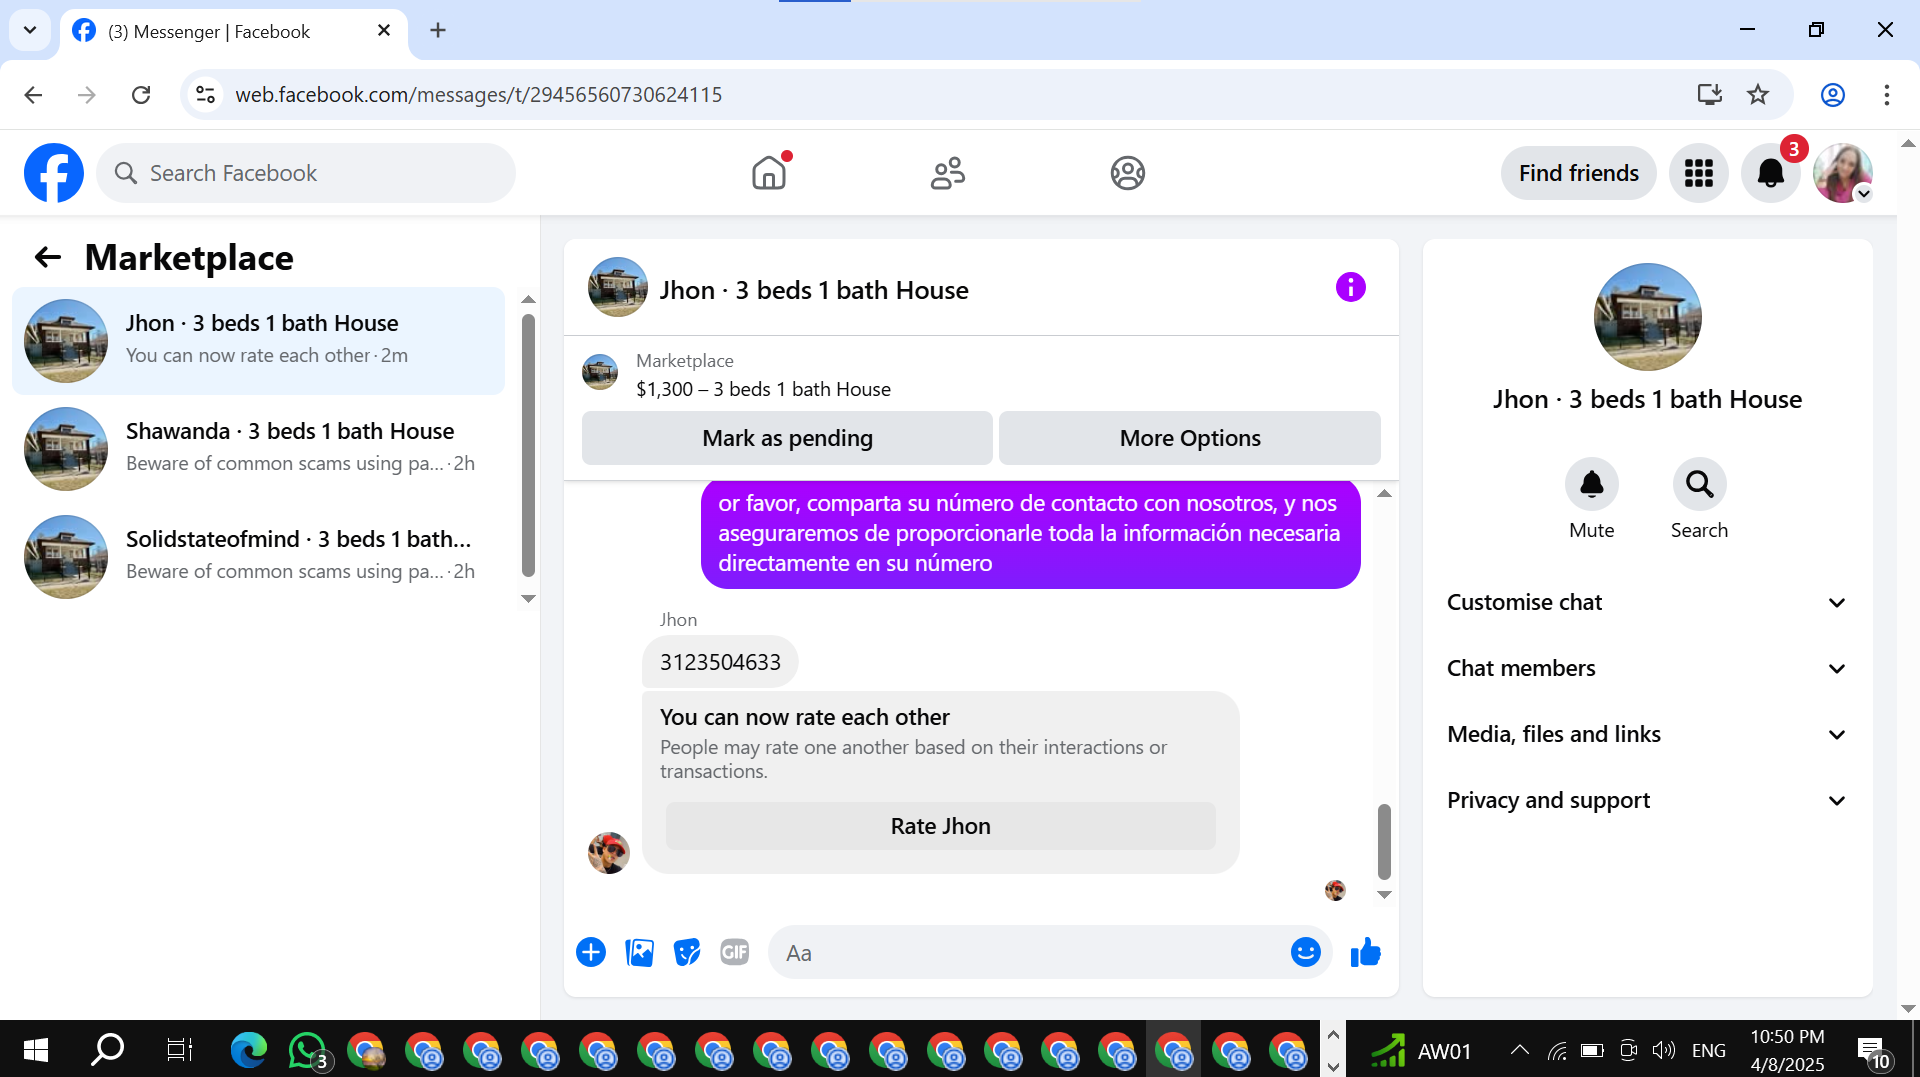Click the $1,300 – 3 beds listing text
Image resolution: width=1920 pixels, height=1077 pixels.
[763, 389]
